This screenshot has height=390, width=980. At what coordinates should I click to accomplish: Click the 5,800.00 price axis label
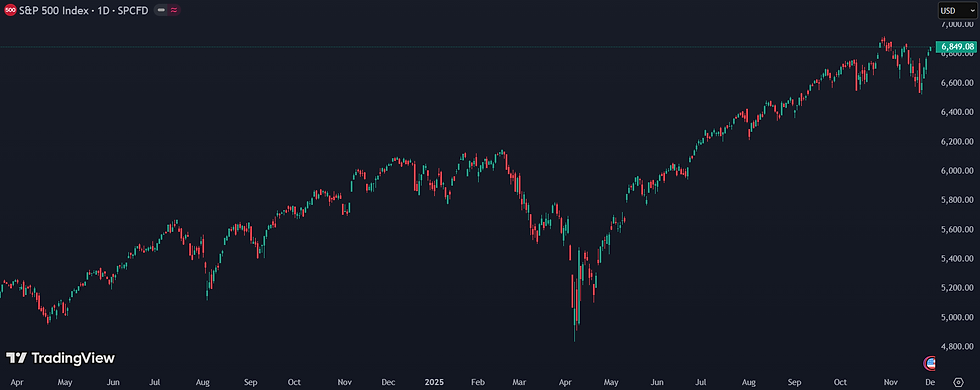[x=959, y=200]
